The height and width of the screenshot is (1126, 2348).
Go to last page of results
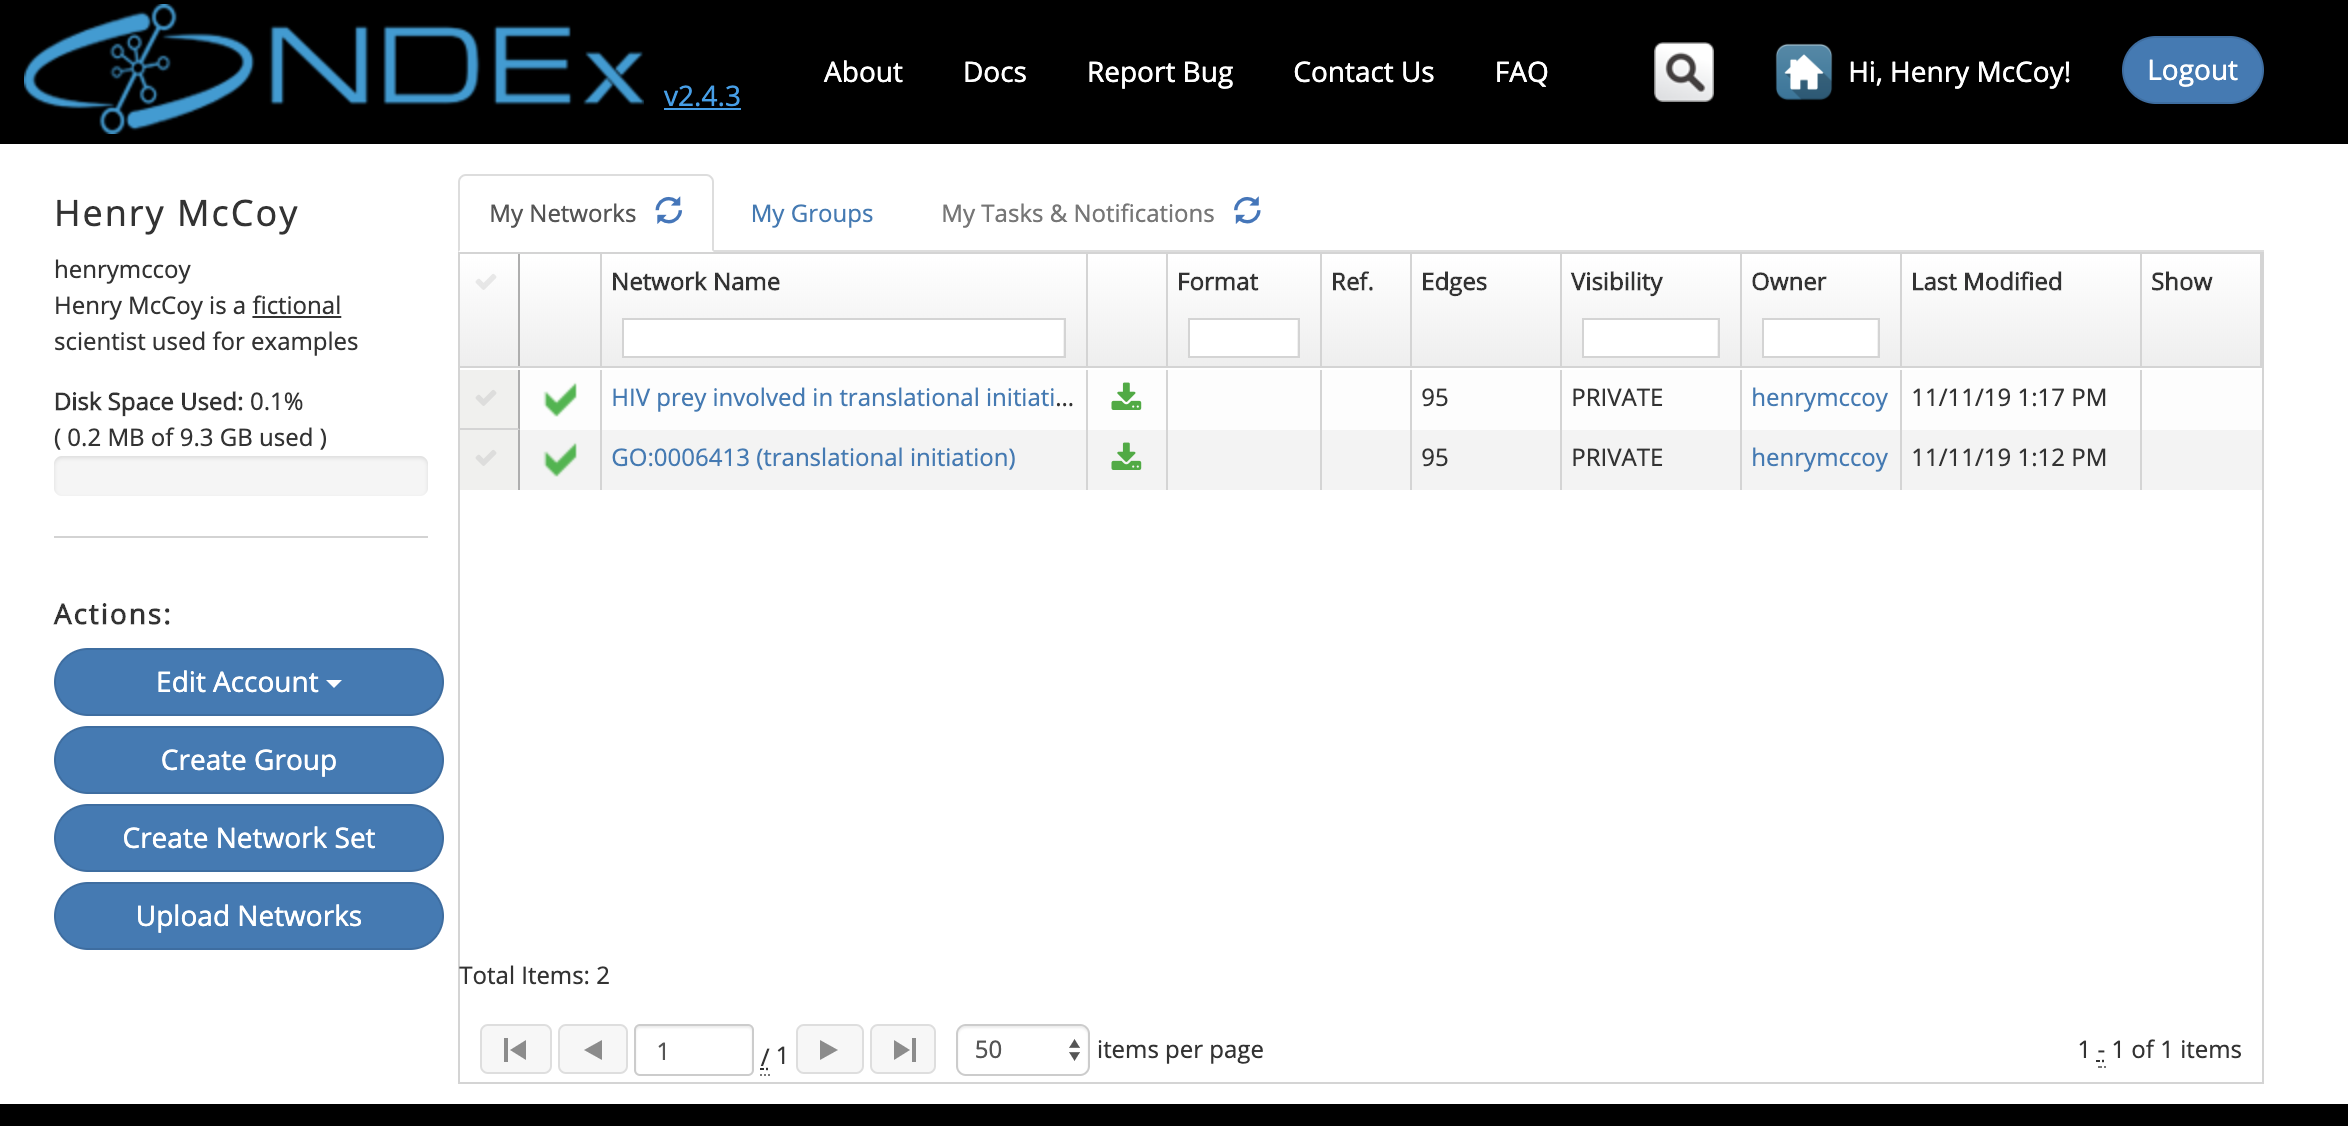[x=903, y=1050]
